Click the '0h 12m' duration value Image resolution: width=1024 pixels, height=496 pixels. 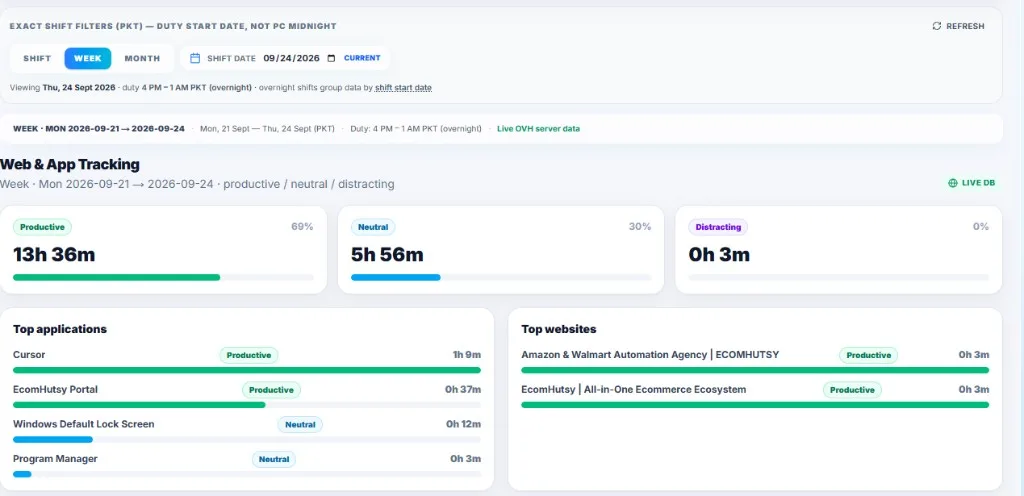pyautogui.click(x=464, y=424)
